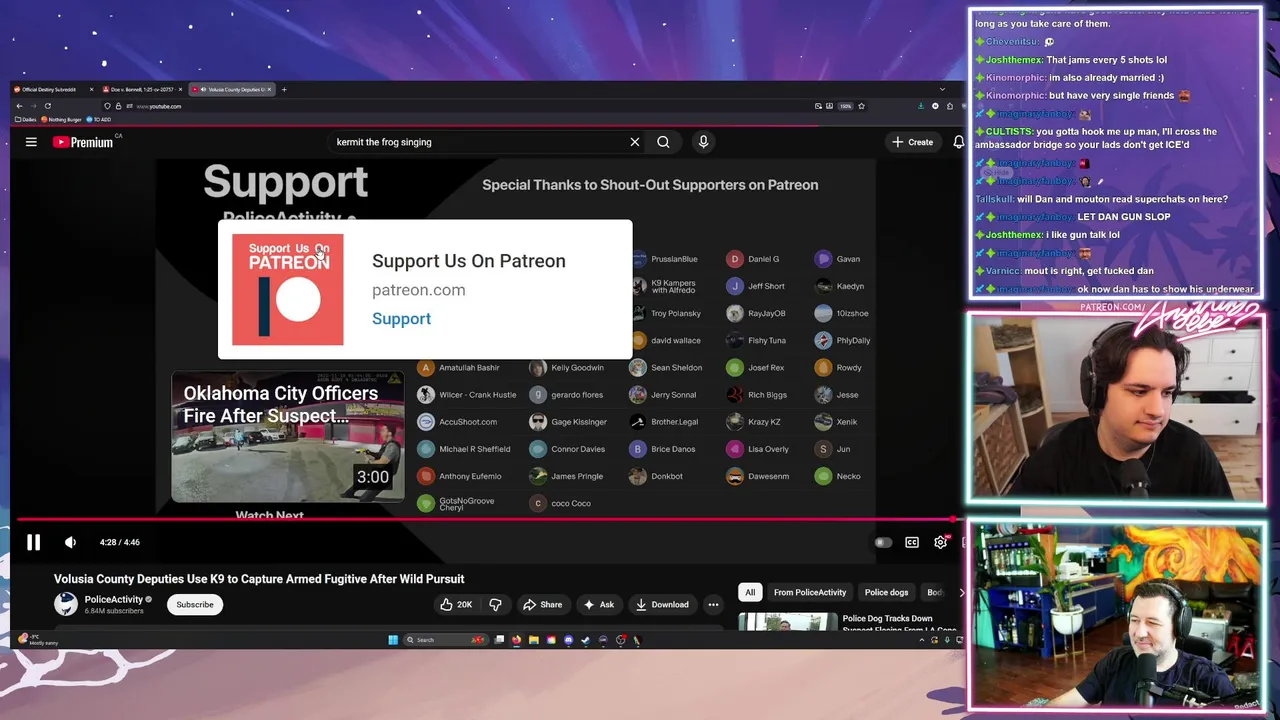Share the Volusia County video
The image size is (1280, 720).
pos(542,604)
